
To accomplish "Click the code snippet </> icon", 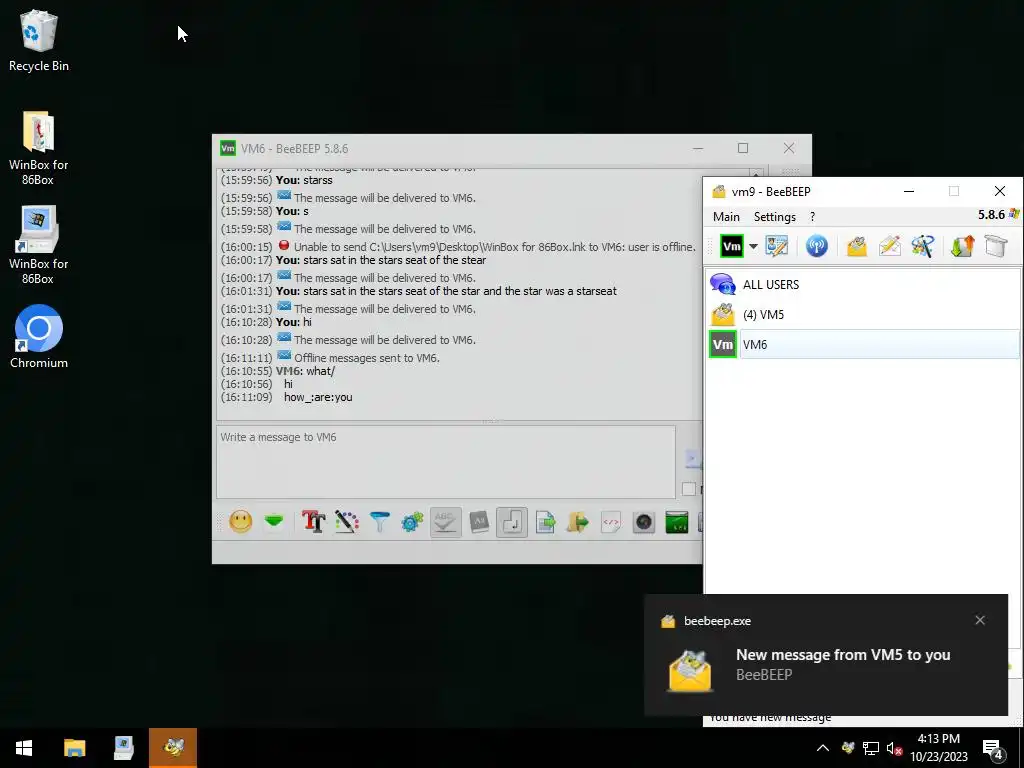I will pos(611,521).
